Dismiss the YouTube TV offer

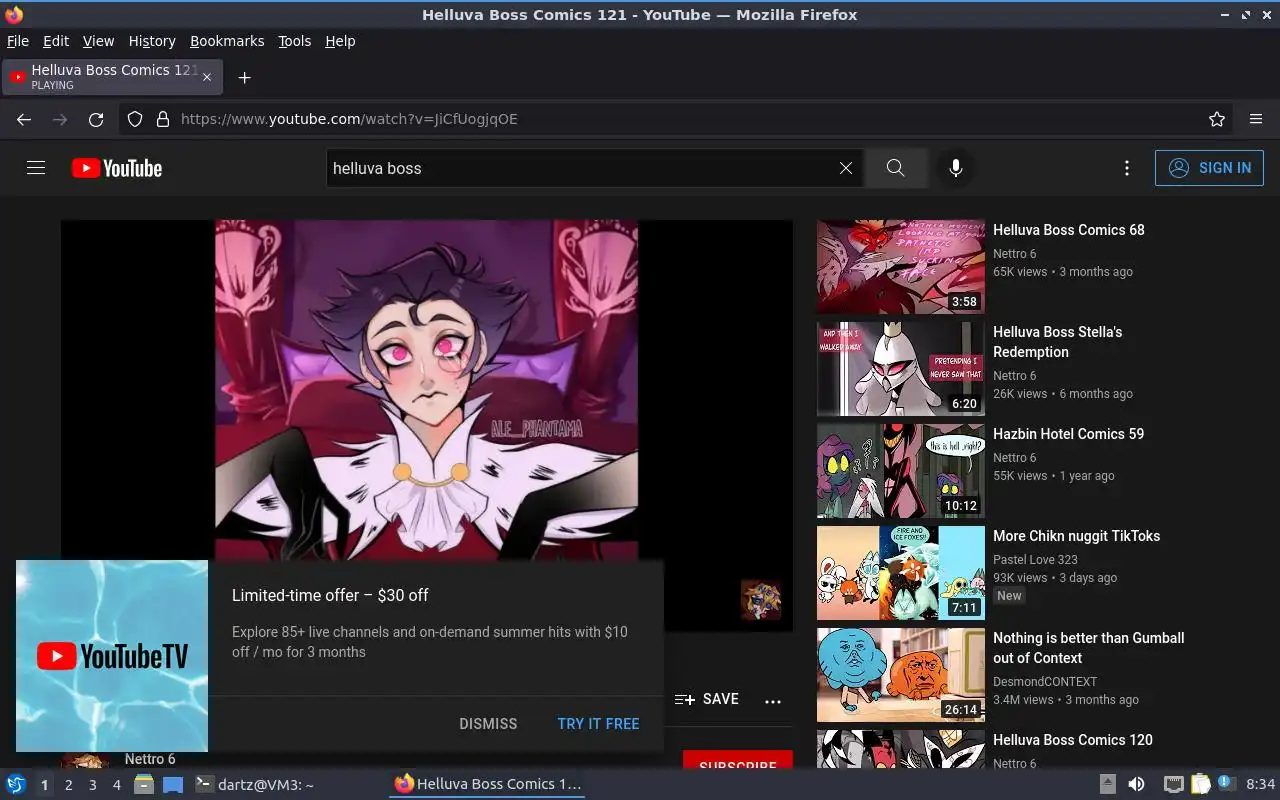pyautogui.click(x=488, y=723)
